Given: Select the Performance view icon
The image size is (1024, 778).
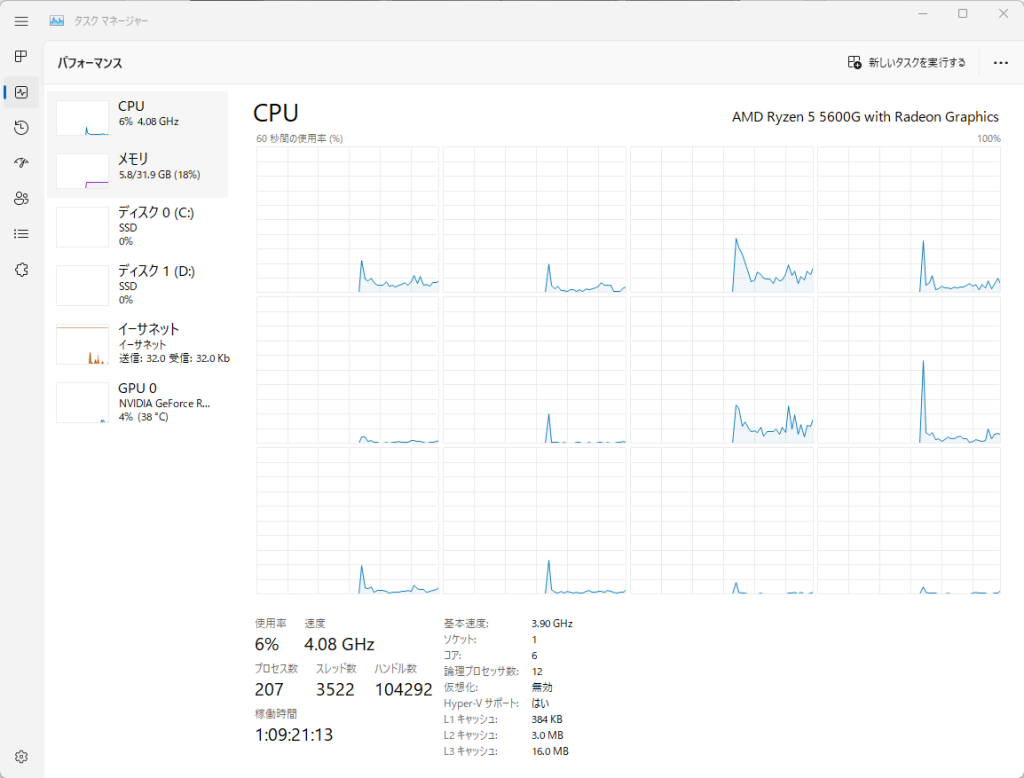Looking at the screenshot, I should click(20, 92).
